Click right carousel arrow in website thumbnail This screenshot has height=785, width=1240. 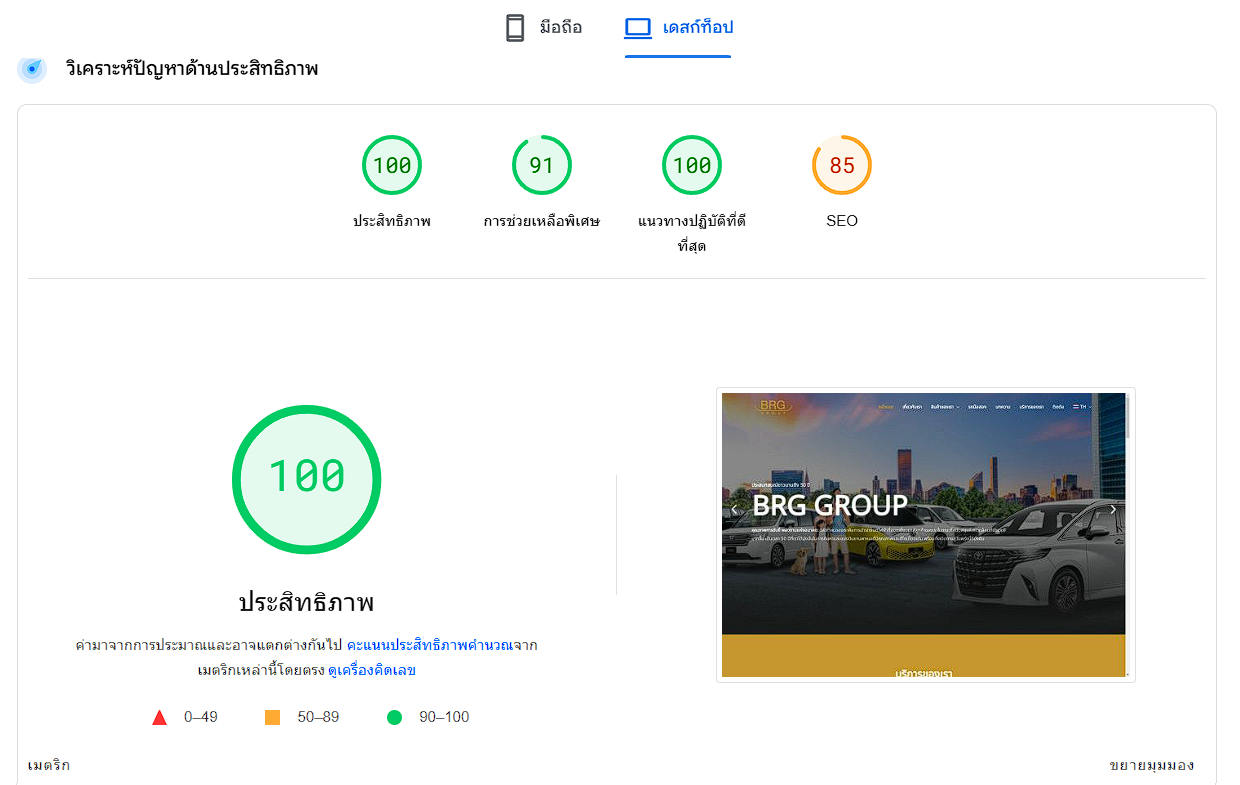(x=1113, y=510)
